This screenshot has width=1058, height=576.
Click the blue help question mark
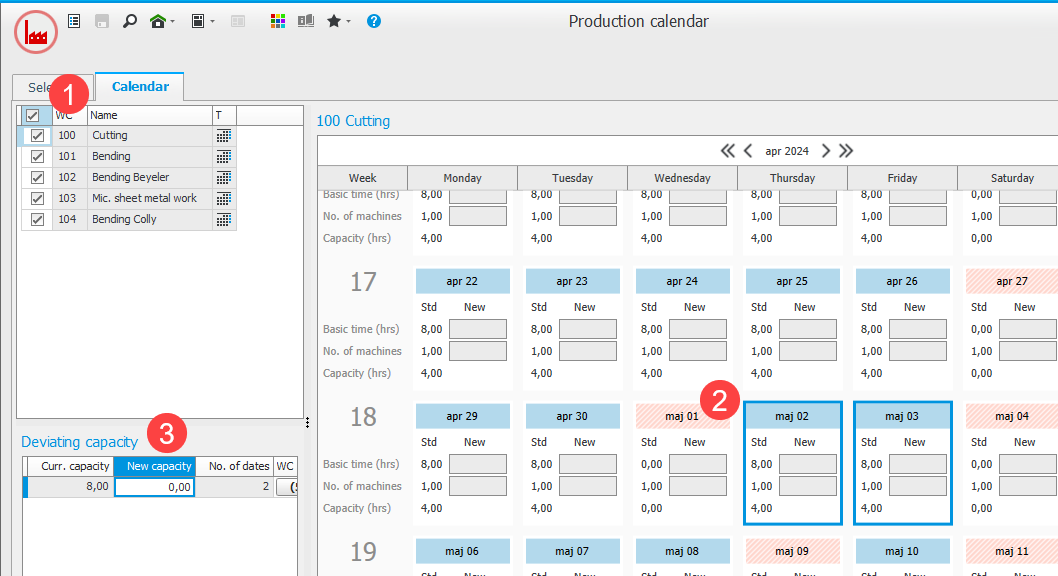point(374,21)
